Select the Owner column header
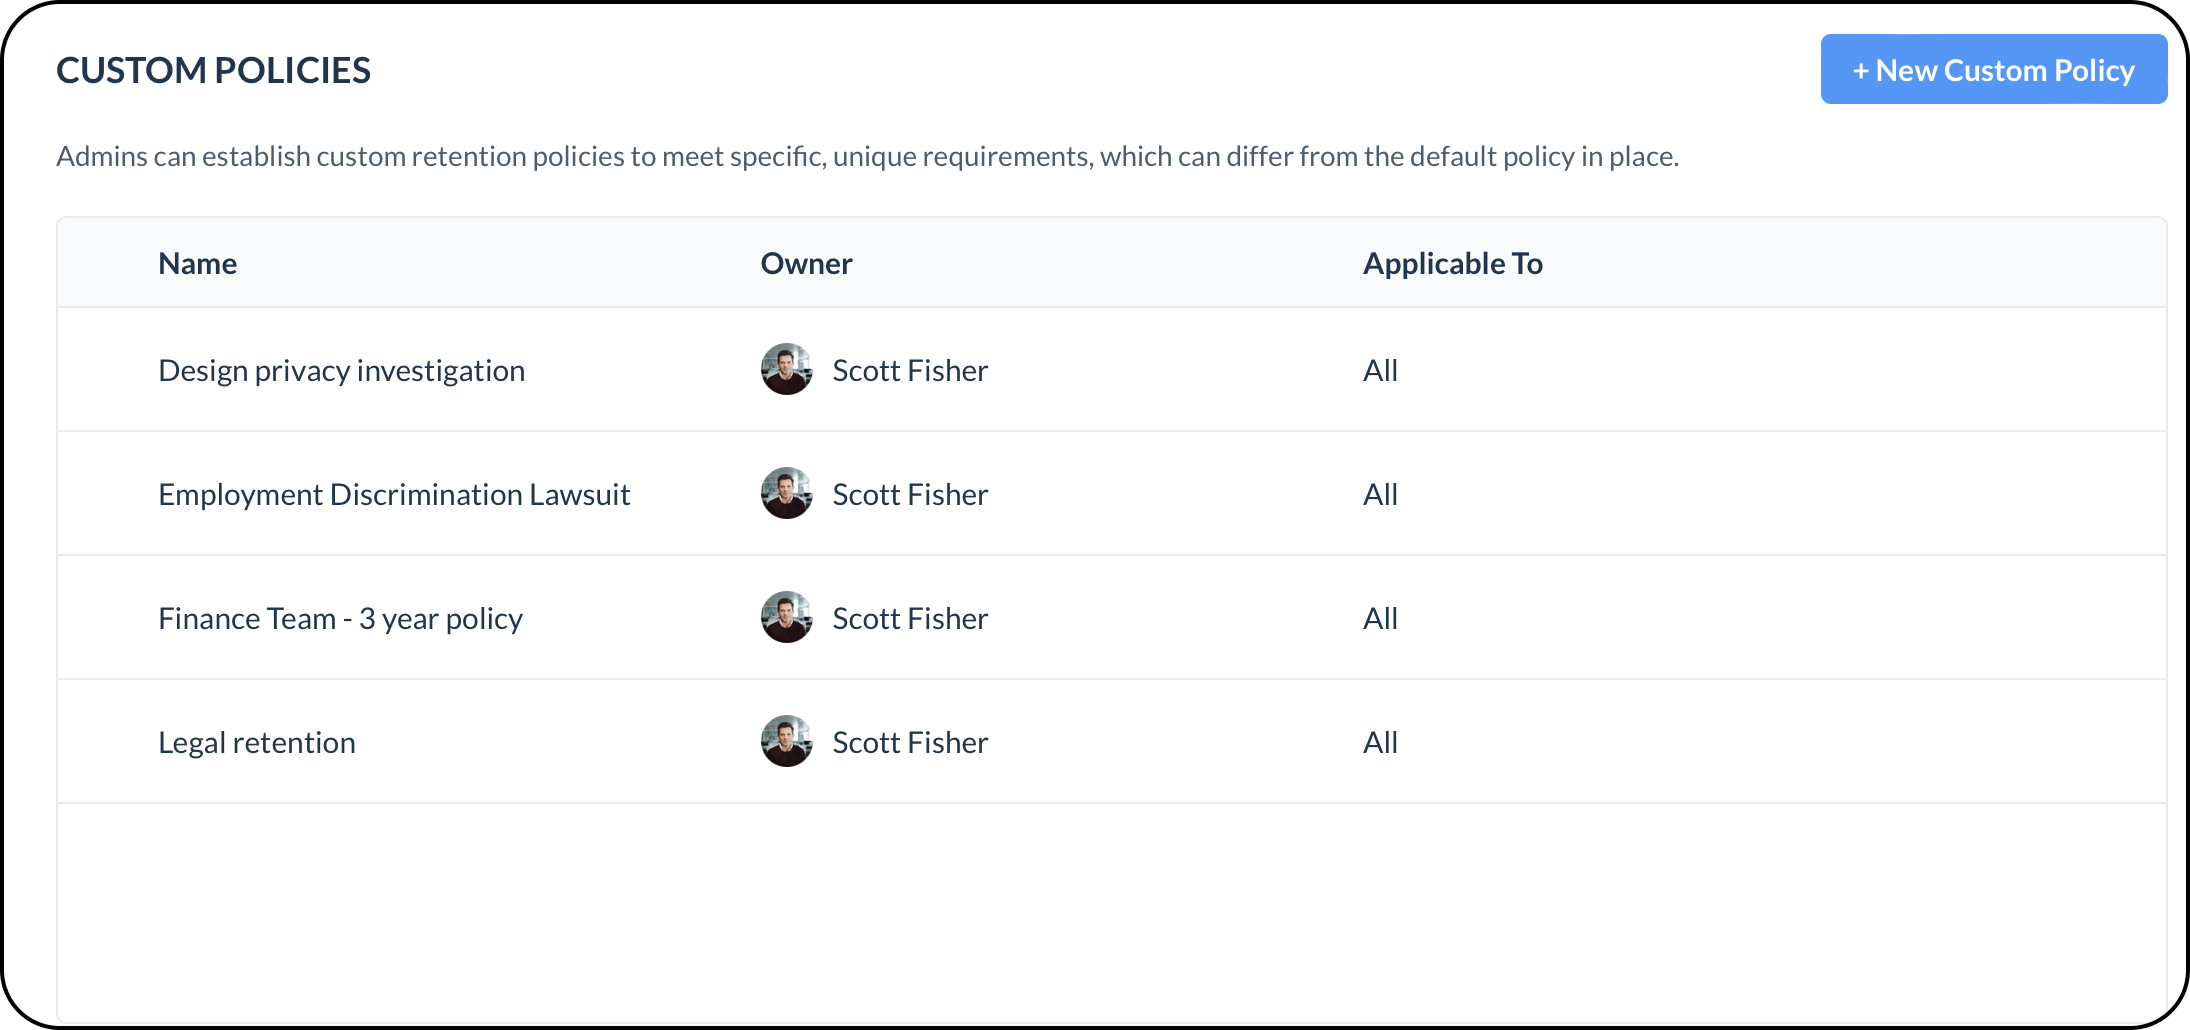This screenshot has height=1030, width=2190. click(x=806, y=263)
